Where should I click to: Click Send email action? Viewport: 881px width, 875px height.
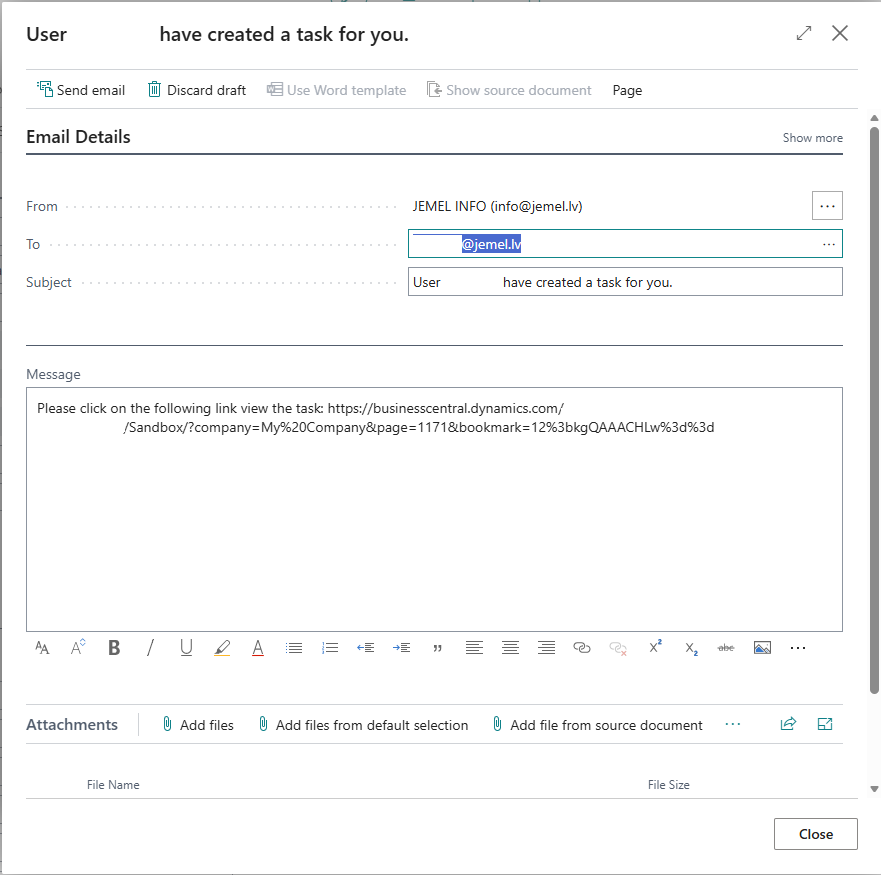pyautogui.click(x=81, y=90)
